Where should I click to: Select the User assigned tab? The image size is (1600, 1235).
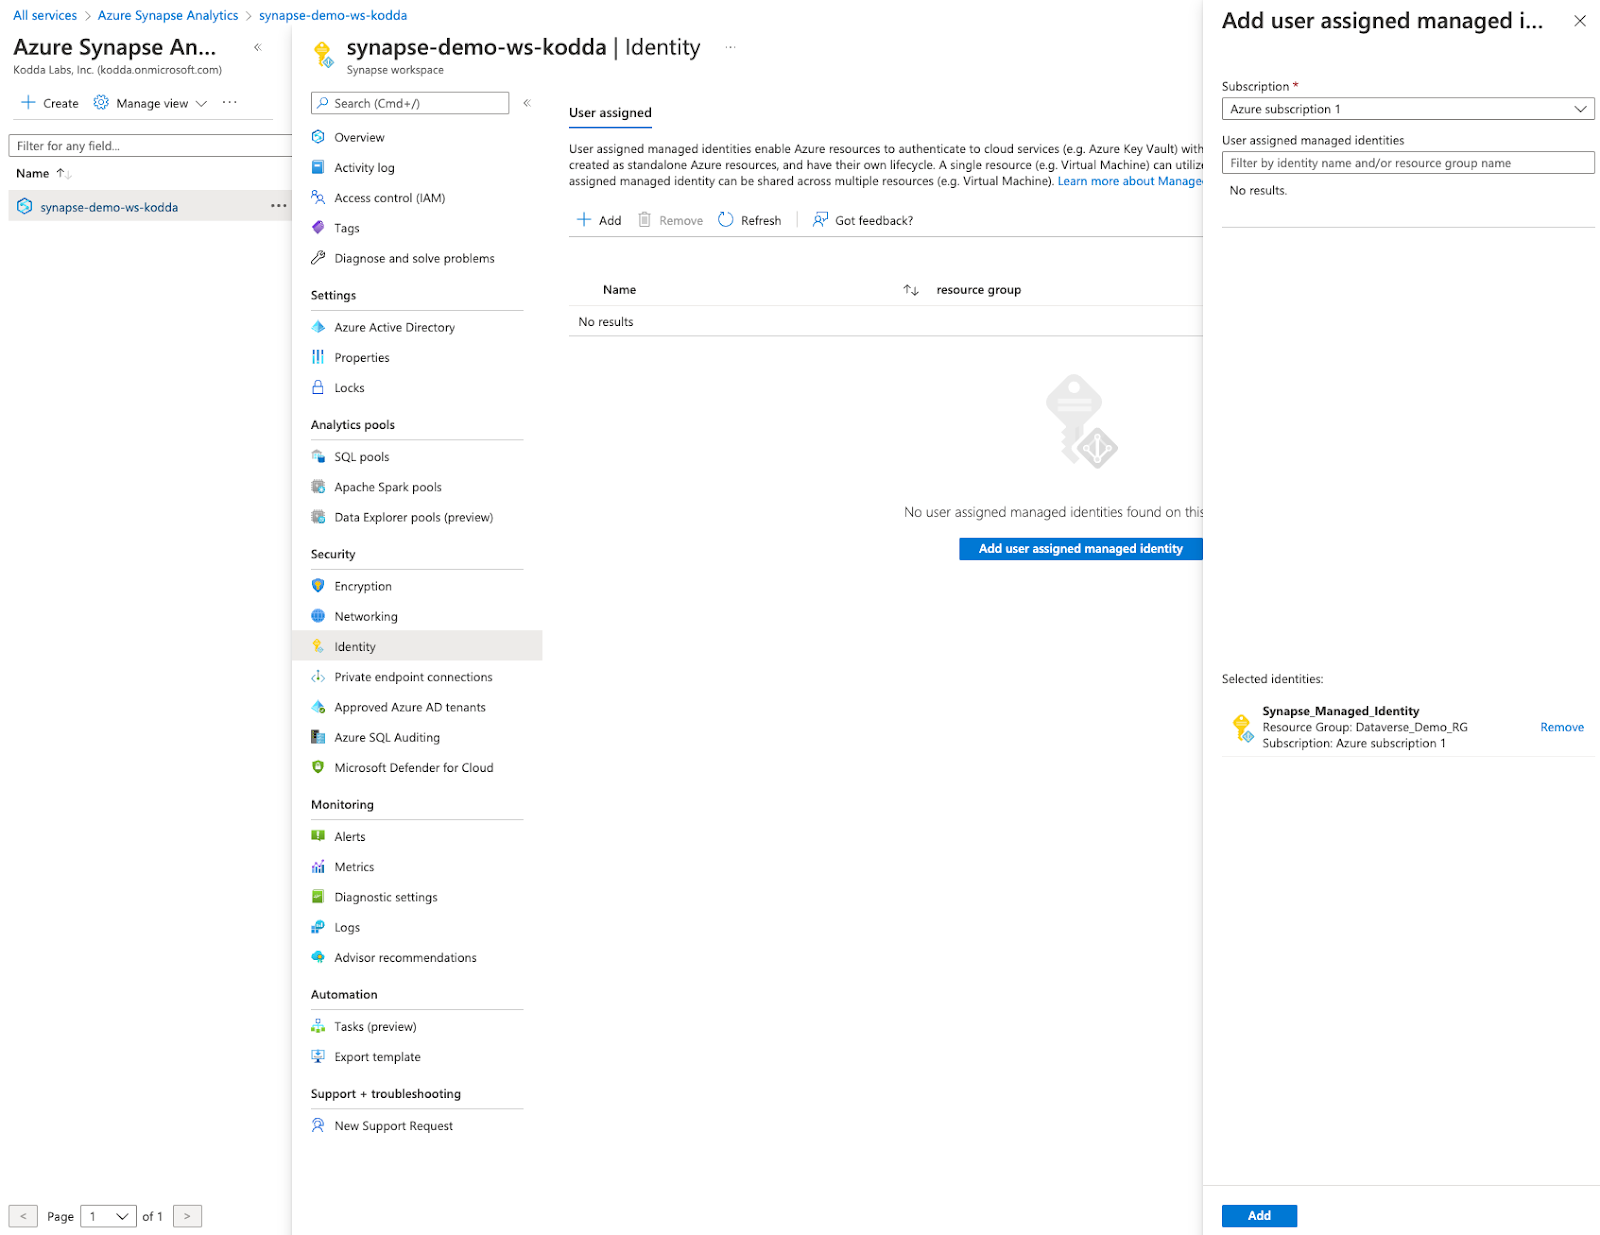[610, 113]
